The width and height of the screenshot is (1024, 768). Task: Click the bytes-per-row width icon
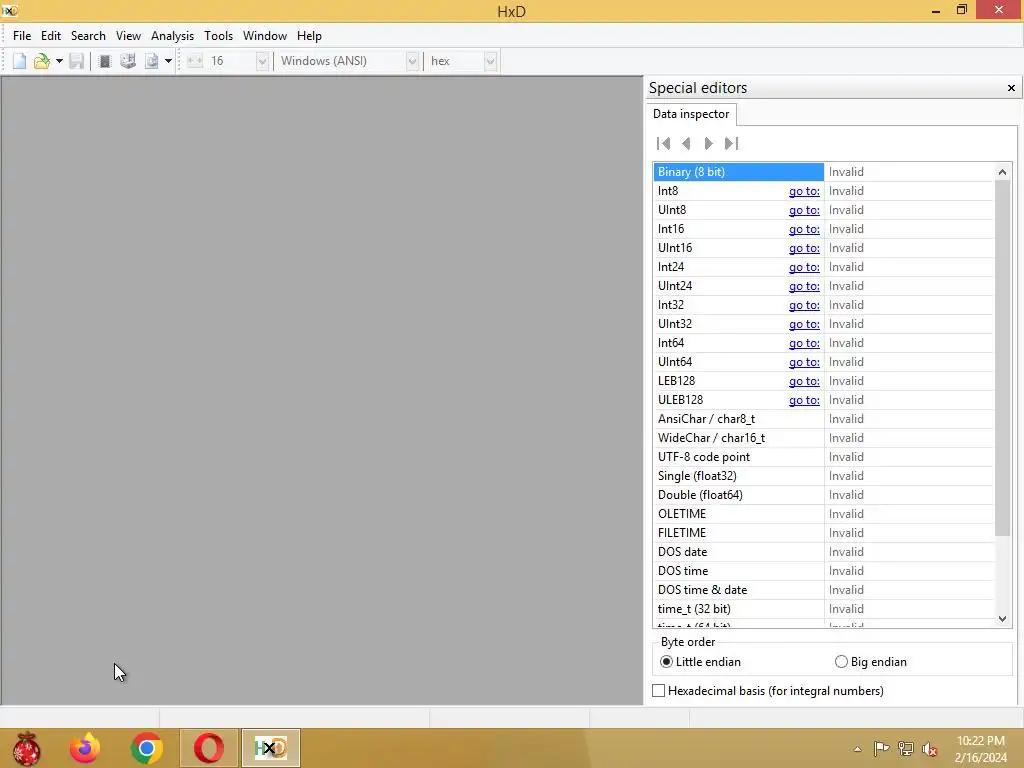pos(195,61)
